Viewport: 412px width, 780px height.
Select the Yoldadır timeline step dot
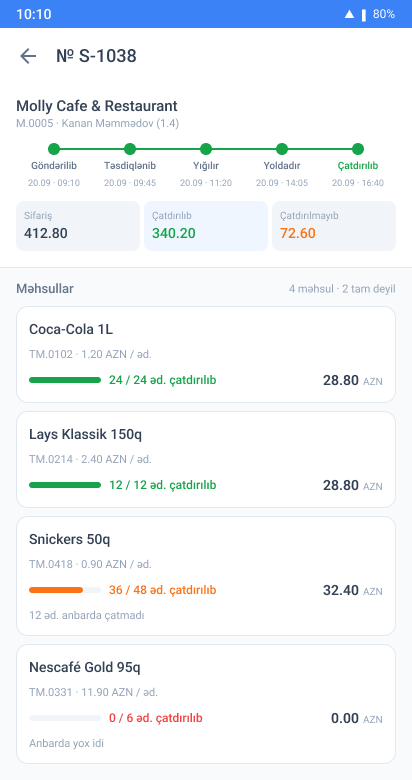pyautogui.click(x=282, y=149)
